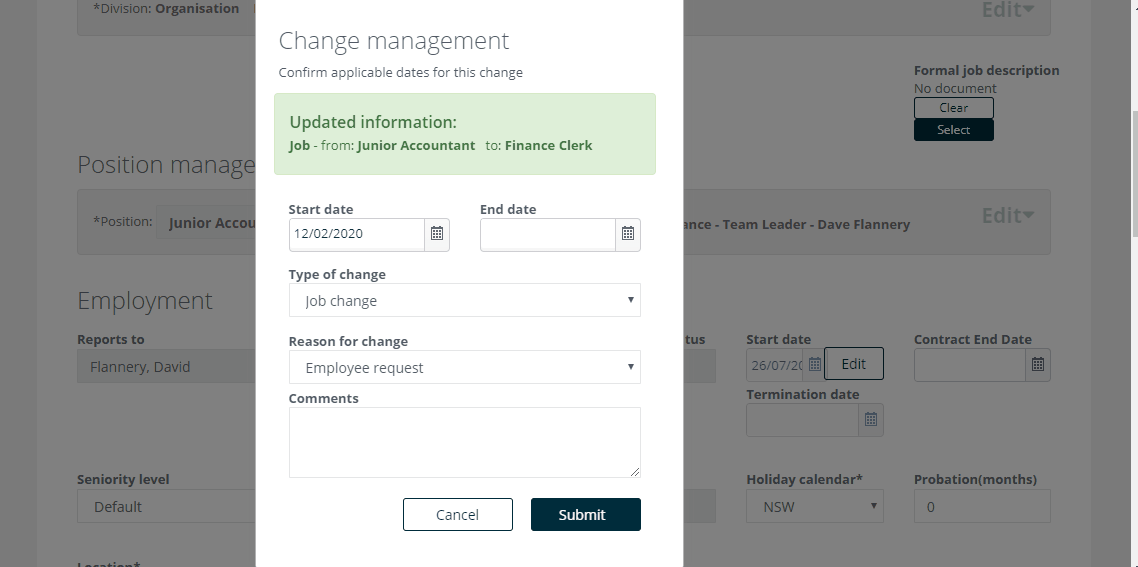
Task: Open the Edit menu in Position management
Action: pos(1007,216)
